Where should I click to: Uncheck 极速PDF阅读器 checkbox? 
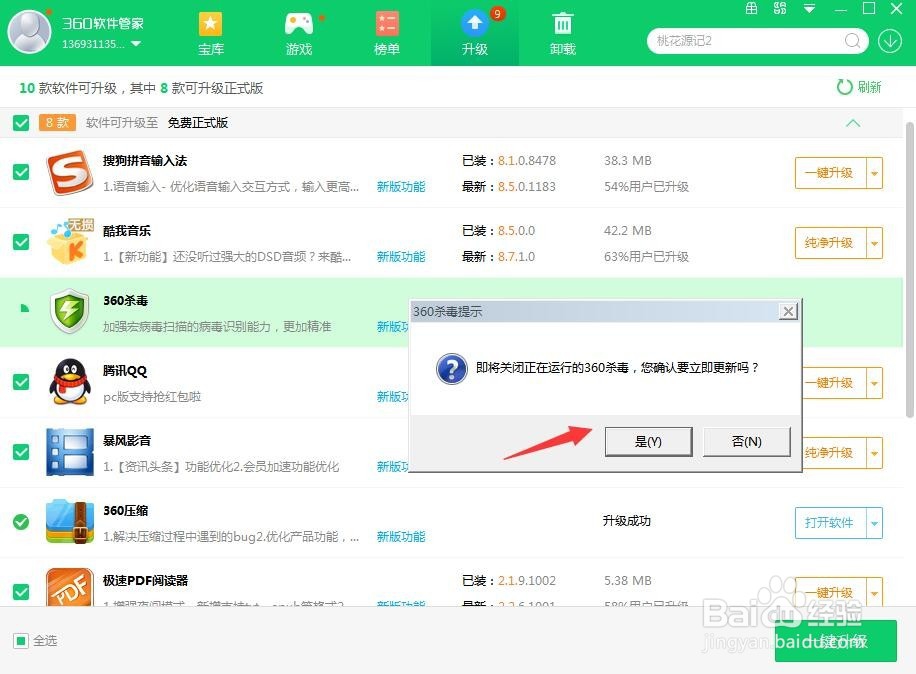[x=21, y=592]
